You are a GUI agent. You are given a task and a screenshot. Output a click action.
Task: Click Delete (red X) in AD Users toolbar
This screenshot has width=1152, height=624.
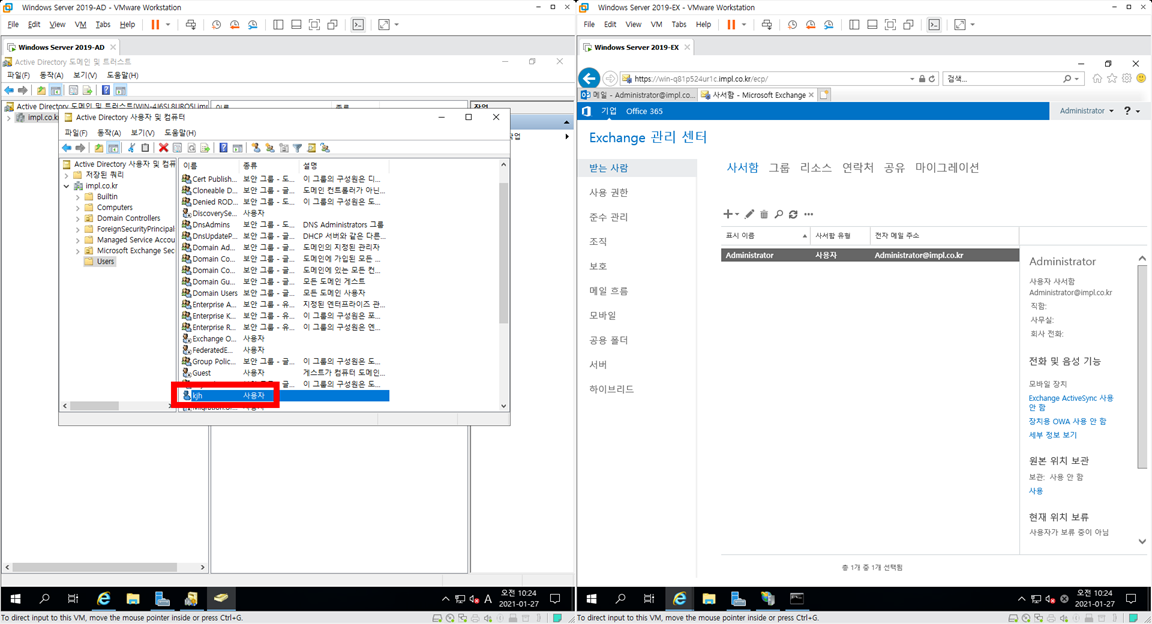coord(163,148)
